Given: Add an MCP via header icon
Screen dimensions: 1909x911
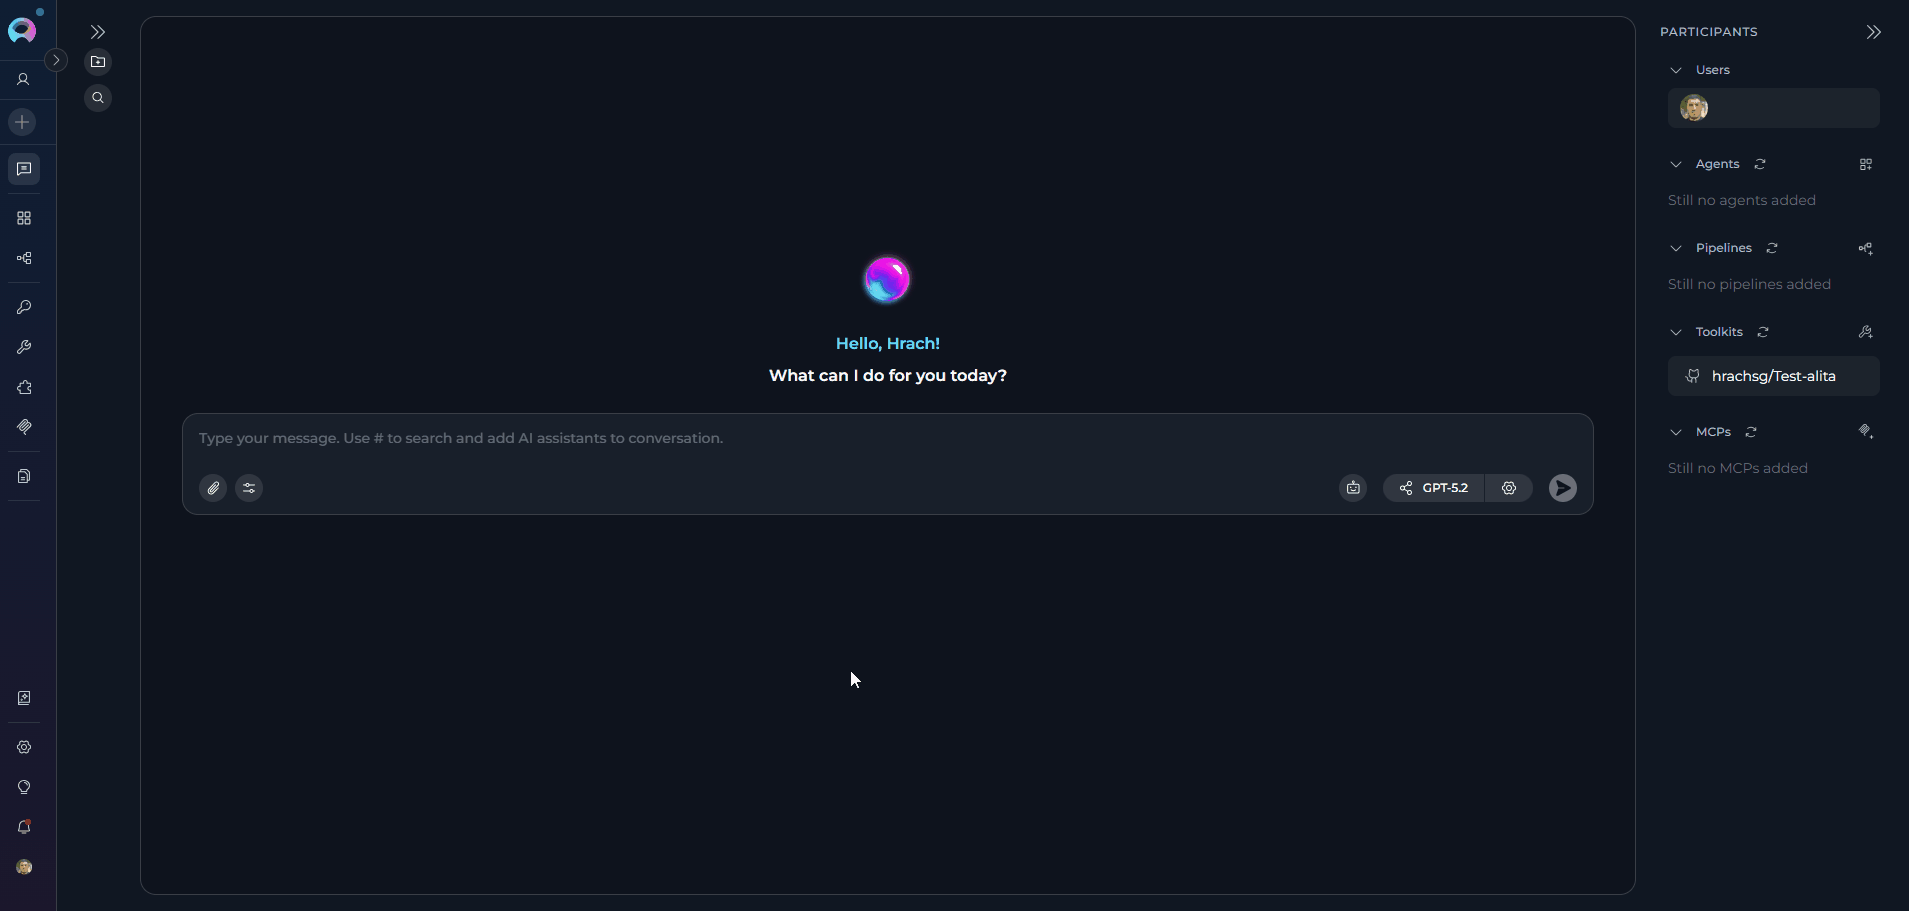Looking at the screenshot, I should [x=1865, y=432].
